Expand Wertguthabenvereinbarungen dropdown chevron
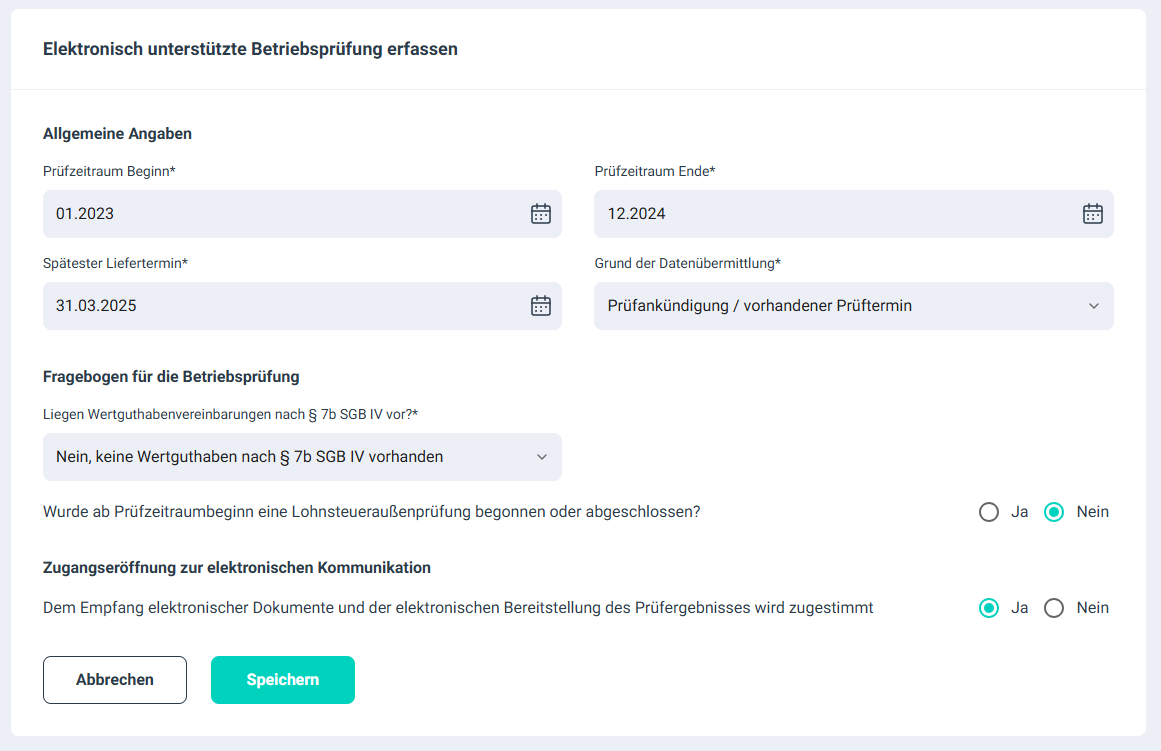This screenshot has width=1161, height=751. [542, 457]
